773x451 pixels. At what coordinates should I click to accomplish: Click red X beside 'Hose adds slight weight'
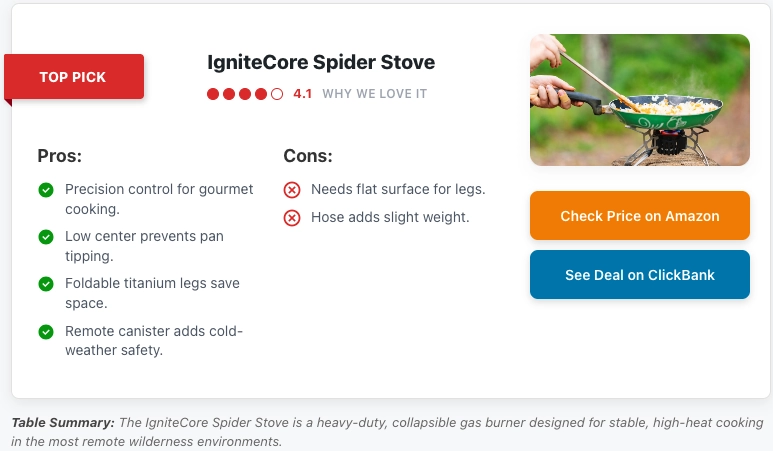pos(292,217)
